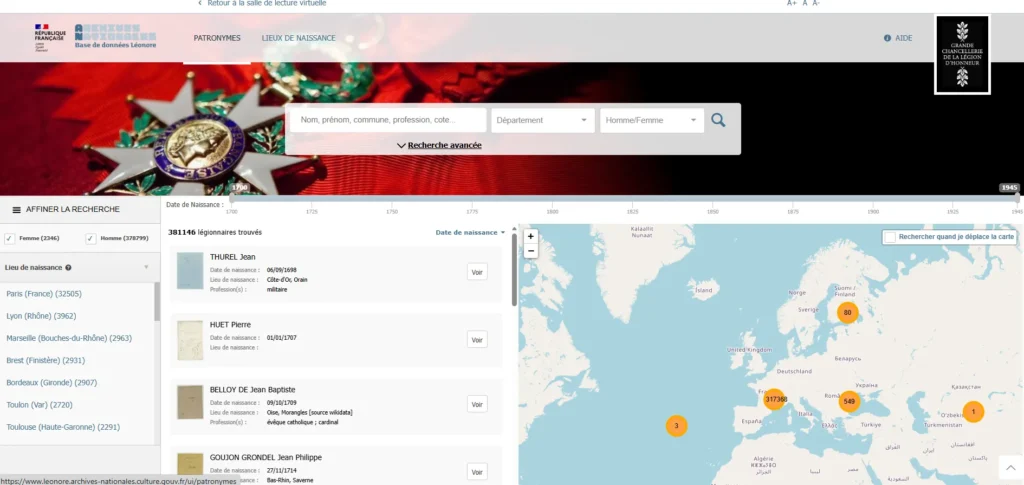Click the magnifying glass search icon
The image size is (1024, 485).
718,121
